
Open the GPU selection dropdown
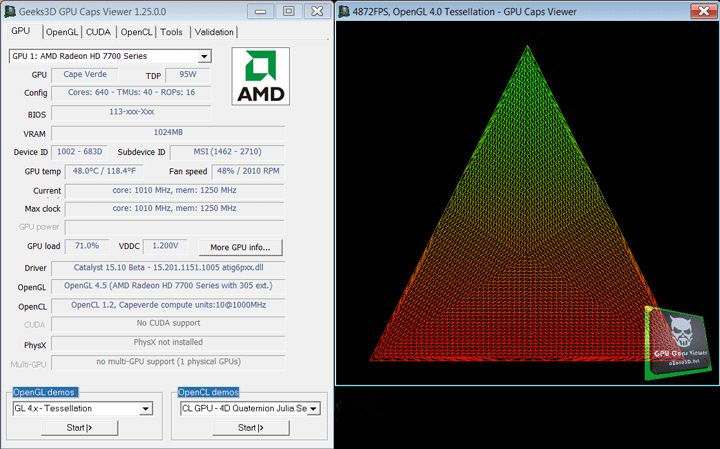pyautogui.click(x=204, y=56)
